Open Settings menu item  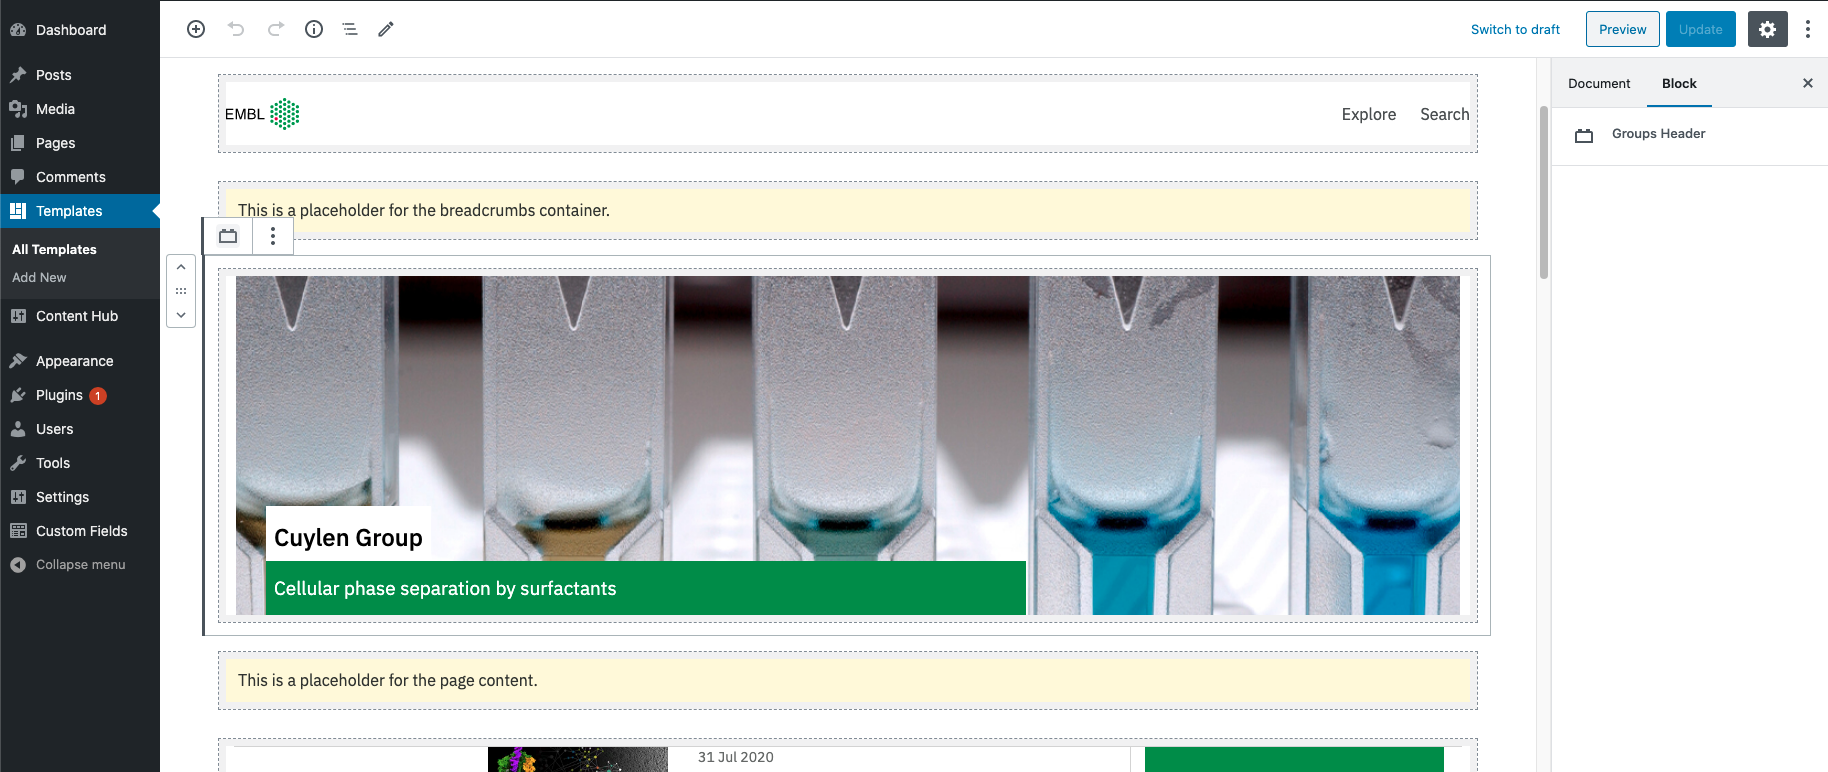80,497
